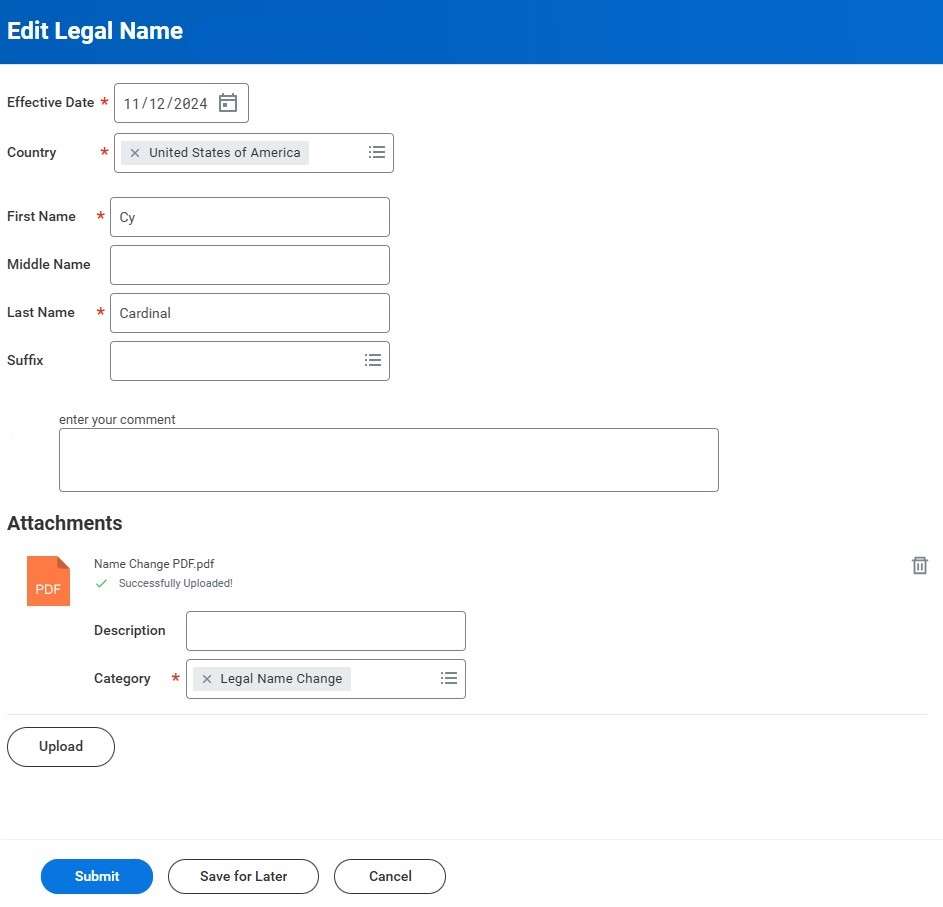Open the Category list prompt icon
This screenshot has height=907, width=943.
point(449,678)
